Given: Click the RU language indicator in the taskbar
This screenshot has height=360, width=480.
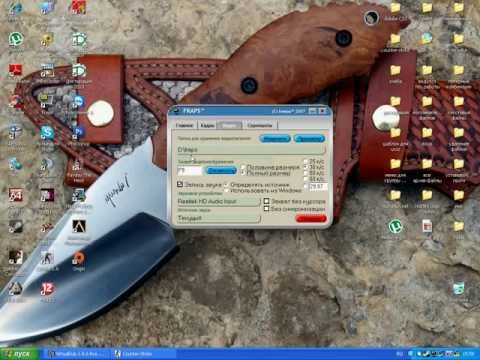Looking at the screenshot, I should click(400, 354).
